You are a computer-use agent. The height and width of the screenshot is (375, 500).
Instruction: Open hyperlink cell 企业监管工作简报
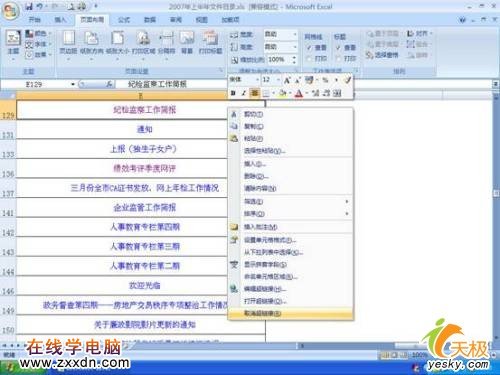(144, 207)
